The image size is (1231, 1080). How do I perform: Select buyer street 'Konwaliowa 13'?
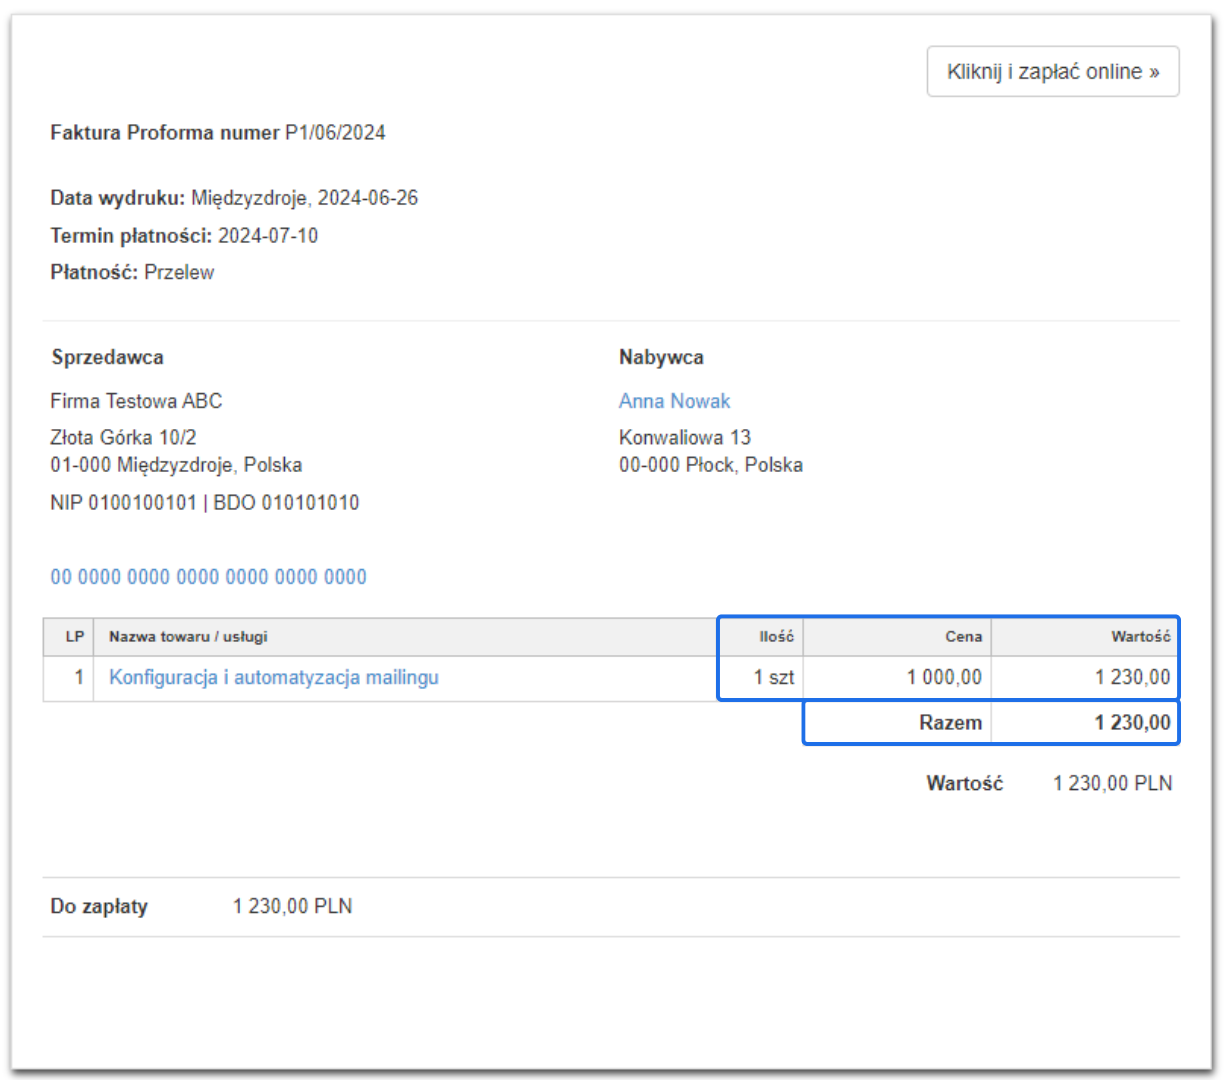pyautogui.click(x=684, y=437)
